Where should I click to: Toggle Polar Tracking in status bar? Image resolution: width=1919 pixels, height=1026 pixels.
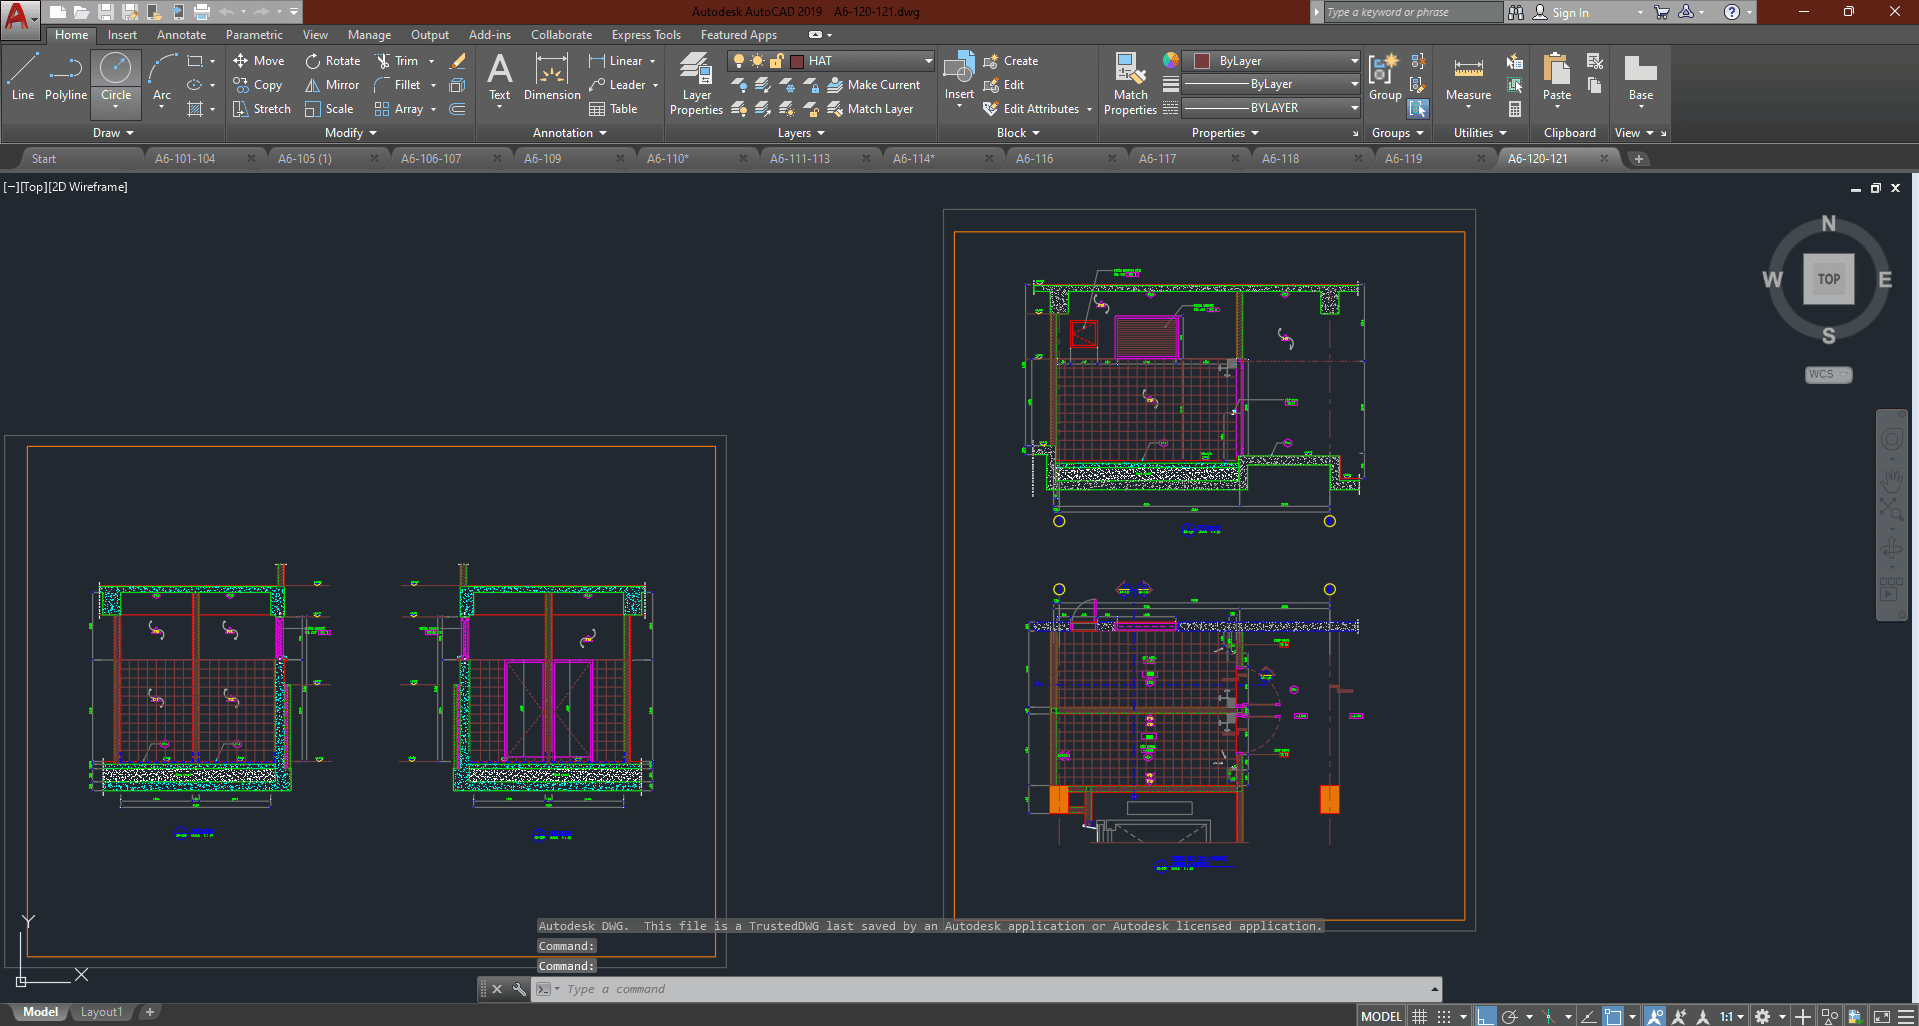[1510, 1016]
